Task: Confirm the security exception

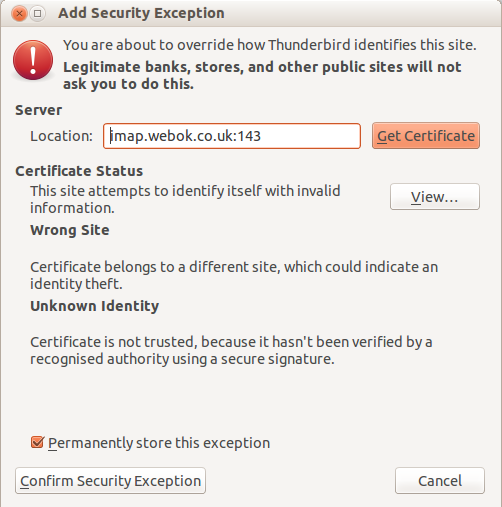Action: (110, 481)
